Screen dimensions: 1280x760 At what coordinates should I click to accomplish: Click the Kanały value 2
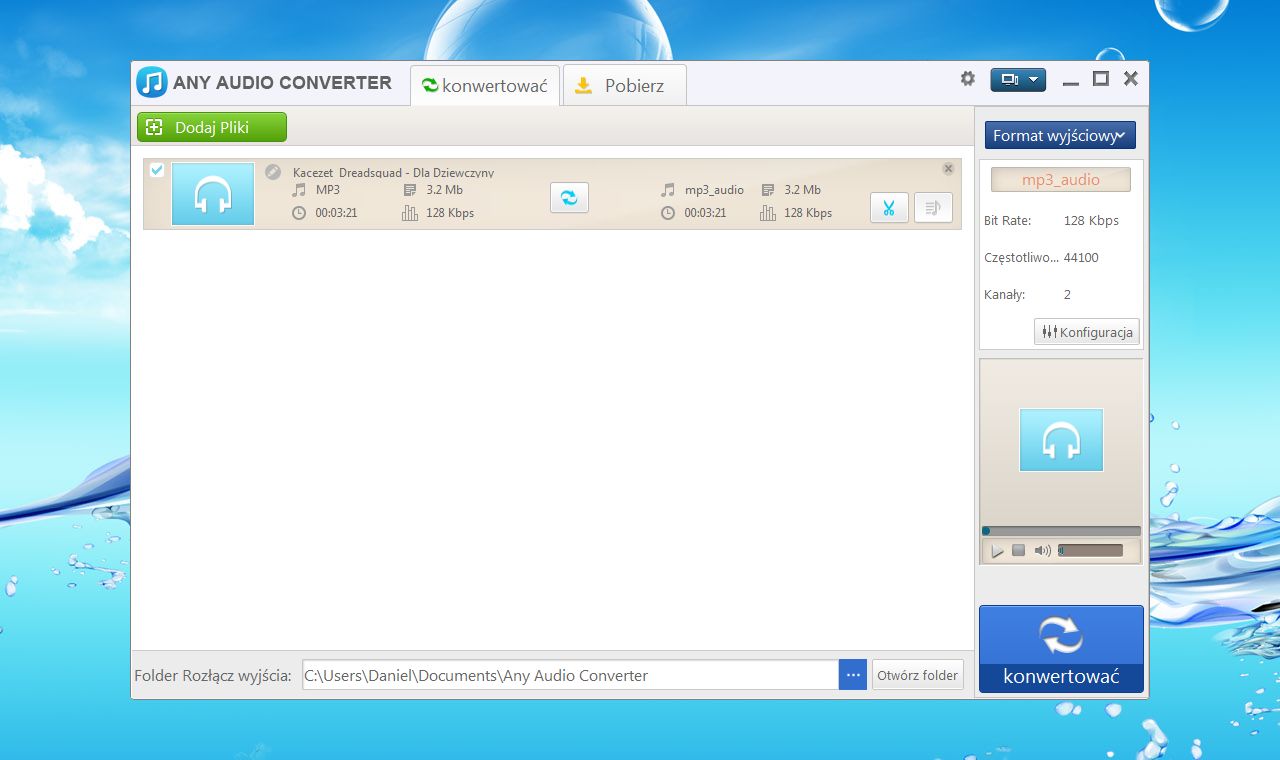(1067, 294)
